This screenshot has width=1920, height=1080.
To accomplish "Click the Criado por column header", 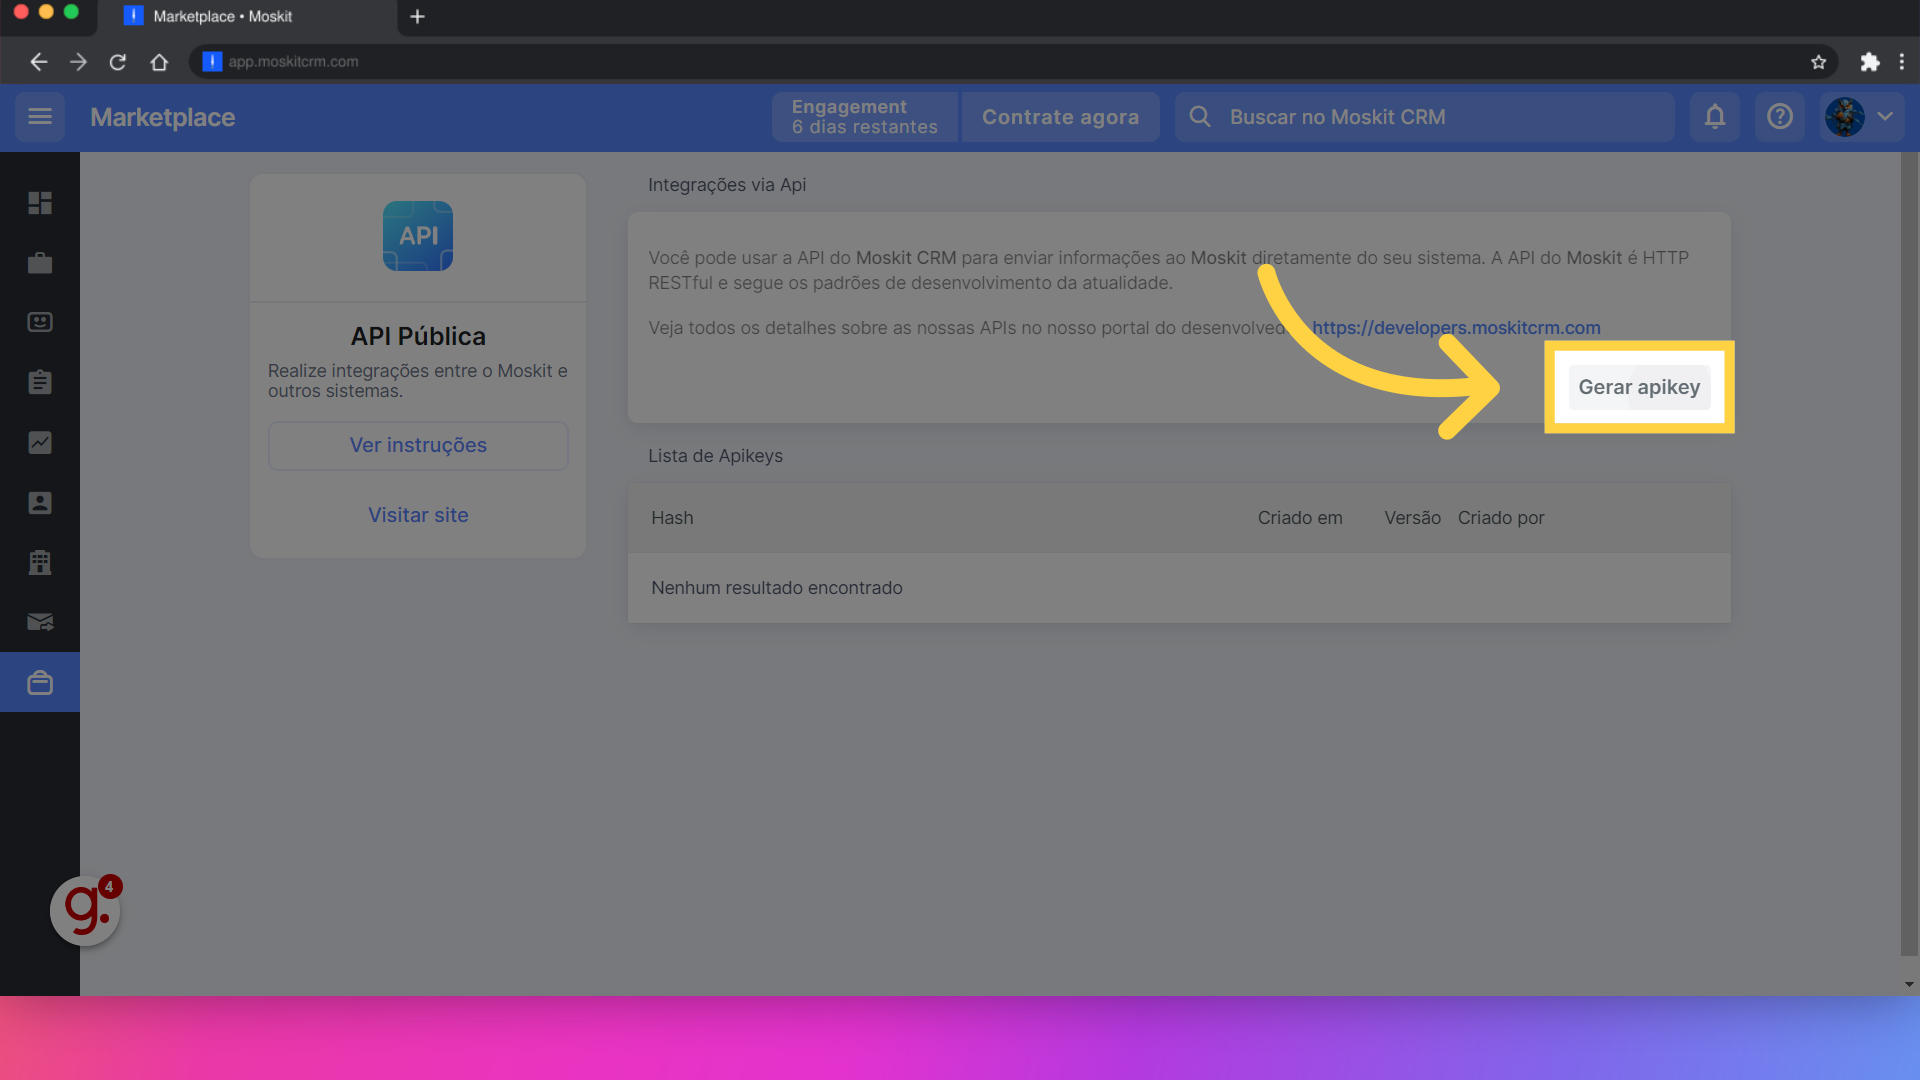I will tap(1501, 518).
